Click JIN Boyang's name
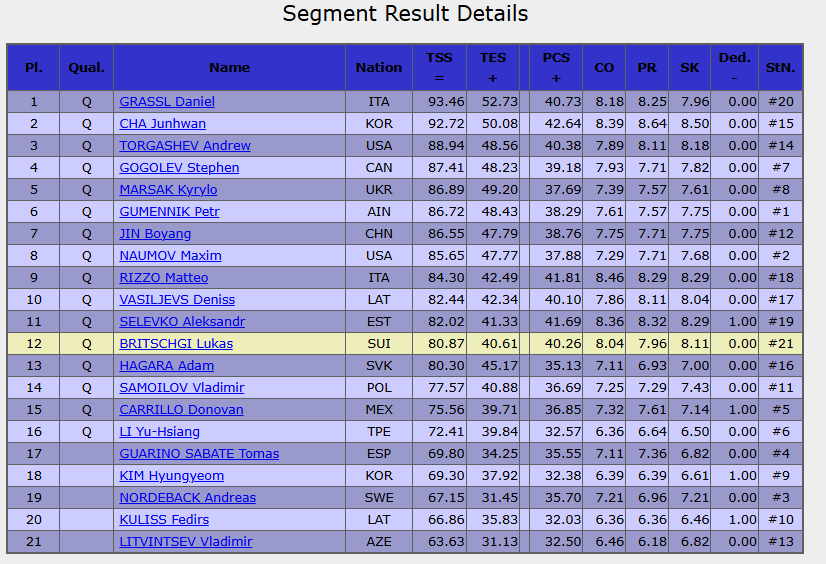826x564 pixels. tap(155, 234)
